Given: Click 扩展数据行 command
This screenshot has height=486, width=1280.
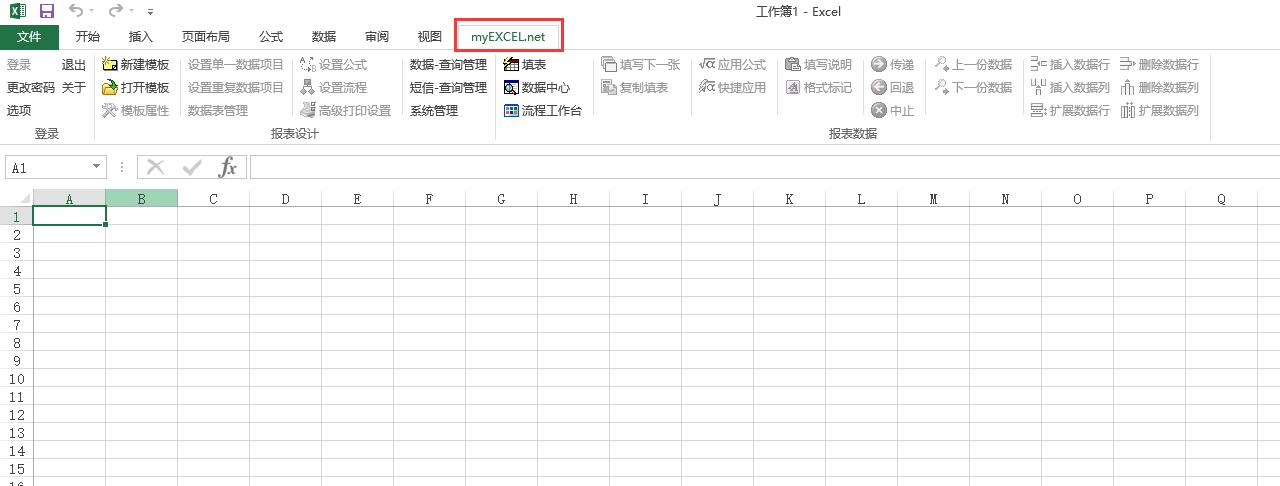Looking at the screenshot, I should click(1070, 111).
